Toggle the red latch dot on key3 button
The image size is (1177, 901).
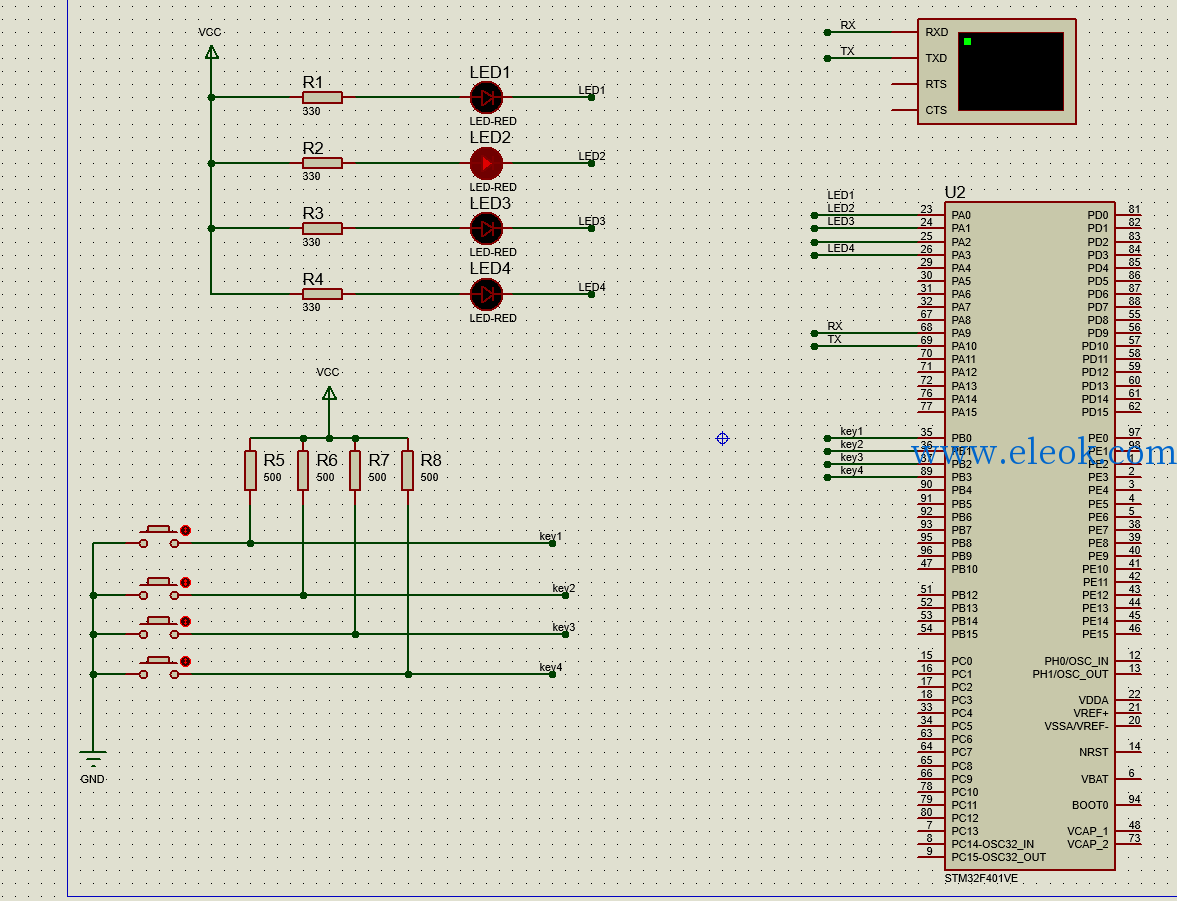pos(185,622)
